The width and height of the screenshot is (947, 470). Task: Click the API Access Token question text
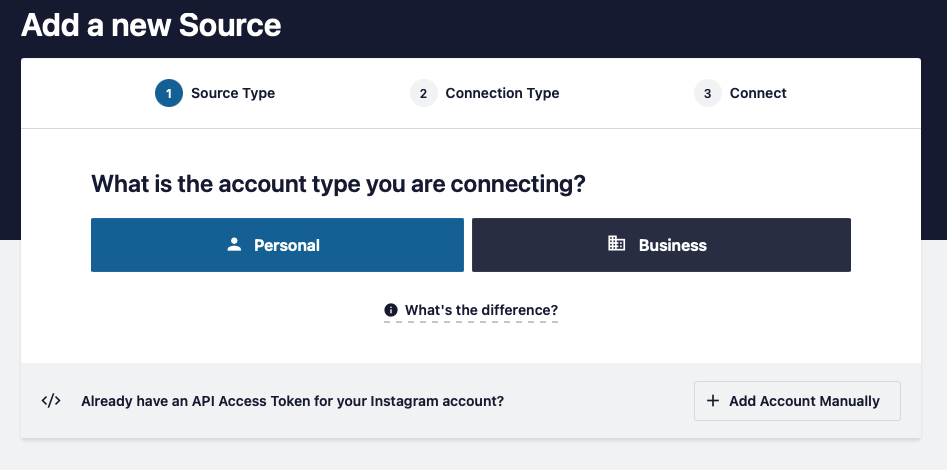click(x=292, y=401)
